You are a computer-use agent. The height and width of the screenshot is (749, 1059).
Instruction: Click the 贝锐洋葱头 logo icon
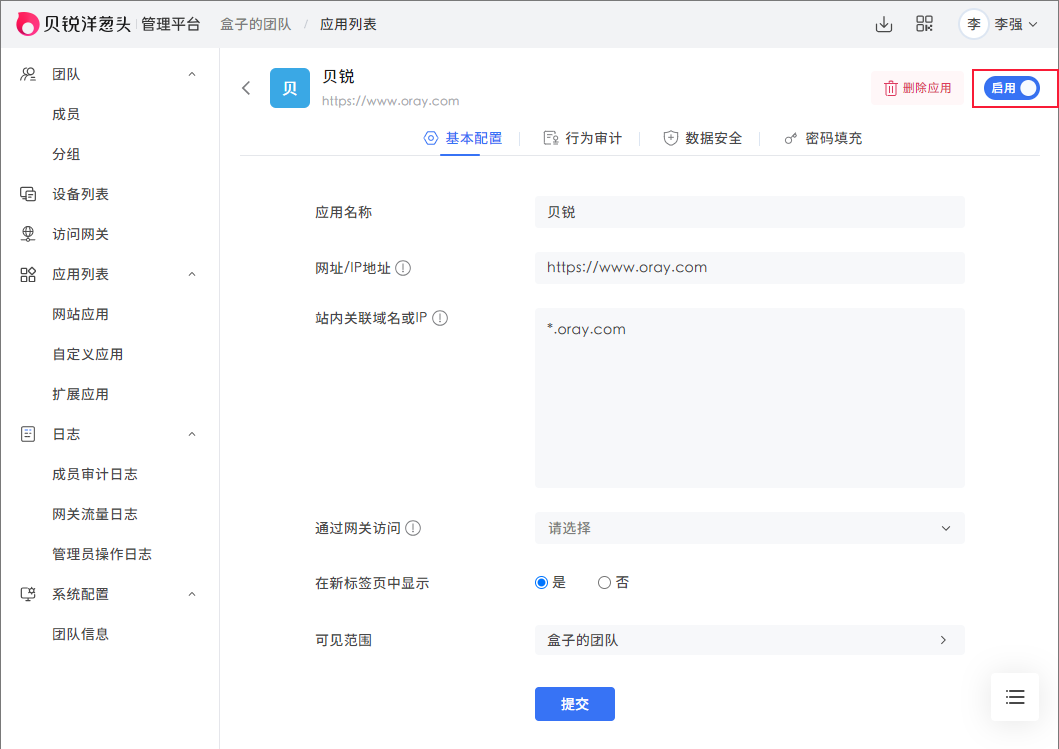point(27,24)
